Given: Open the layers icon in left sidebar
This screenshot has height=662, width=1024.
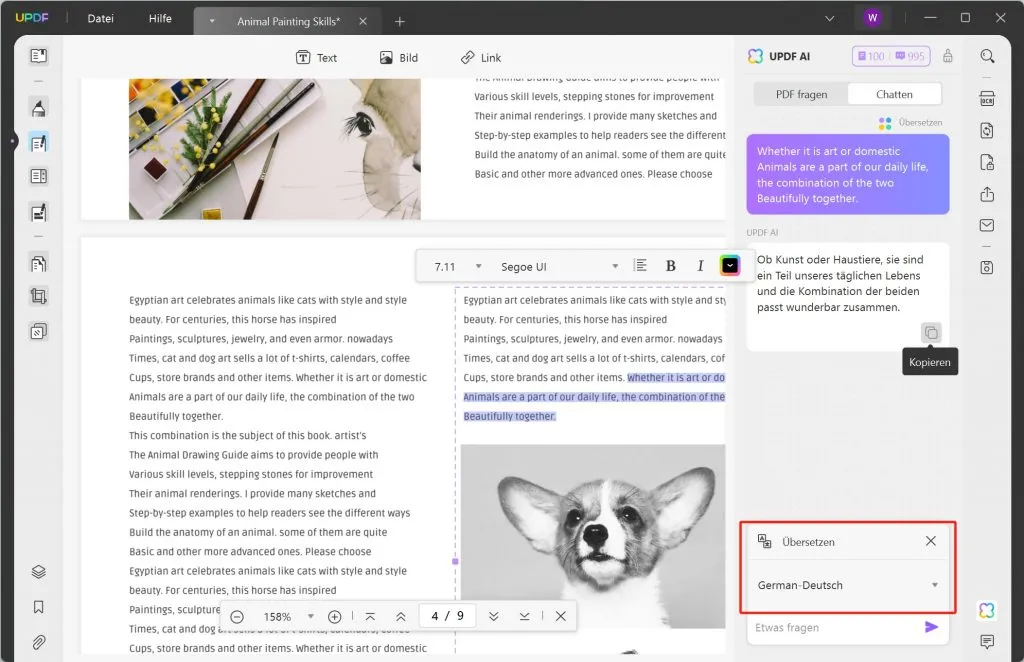Looking at the screenshot, I should coord(38,572).
